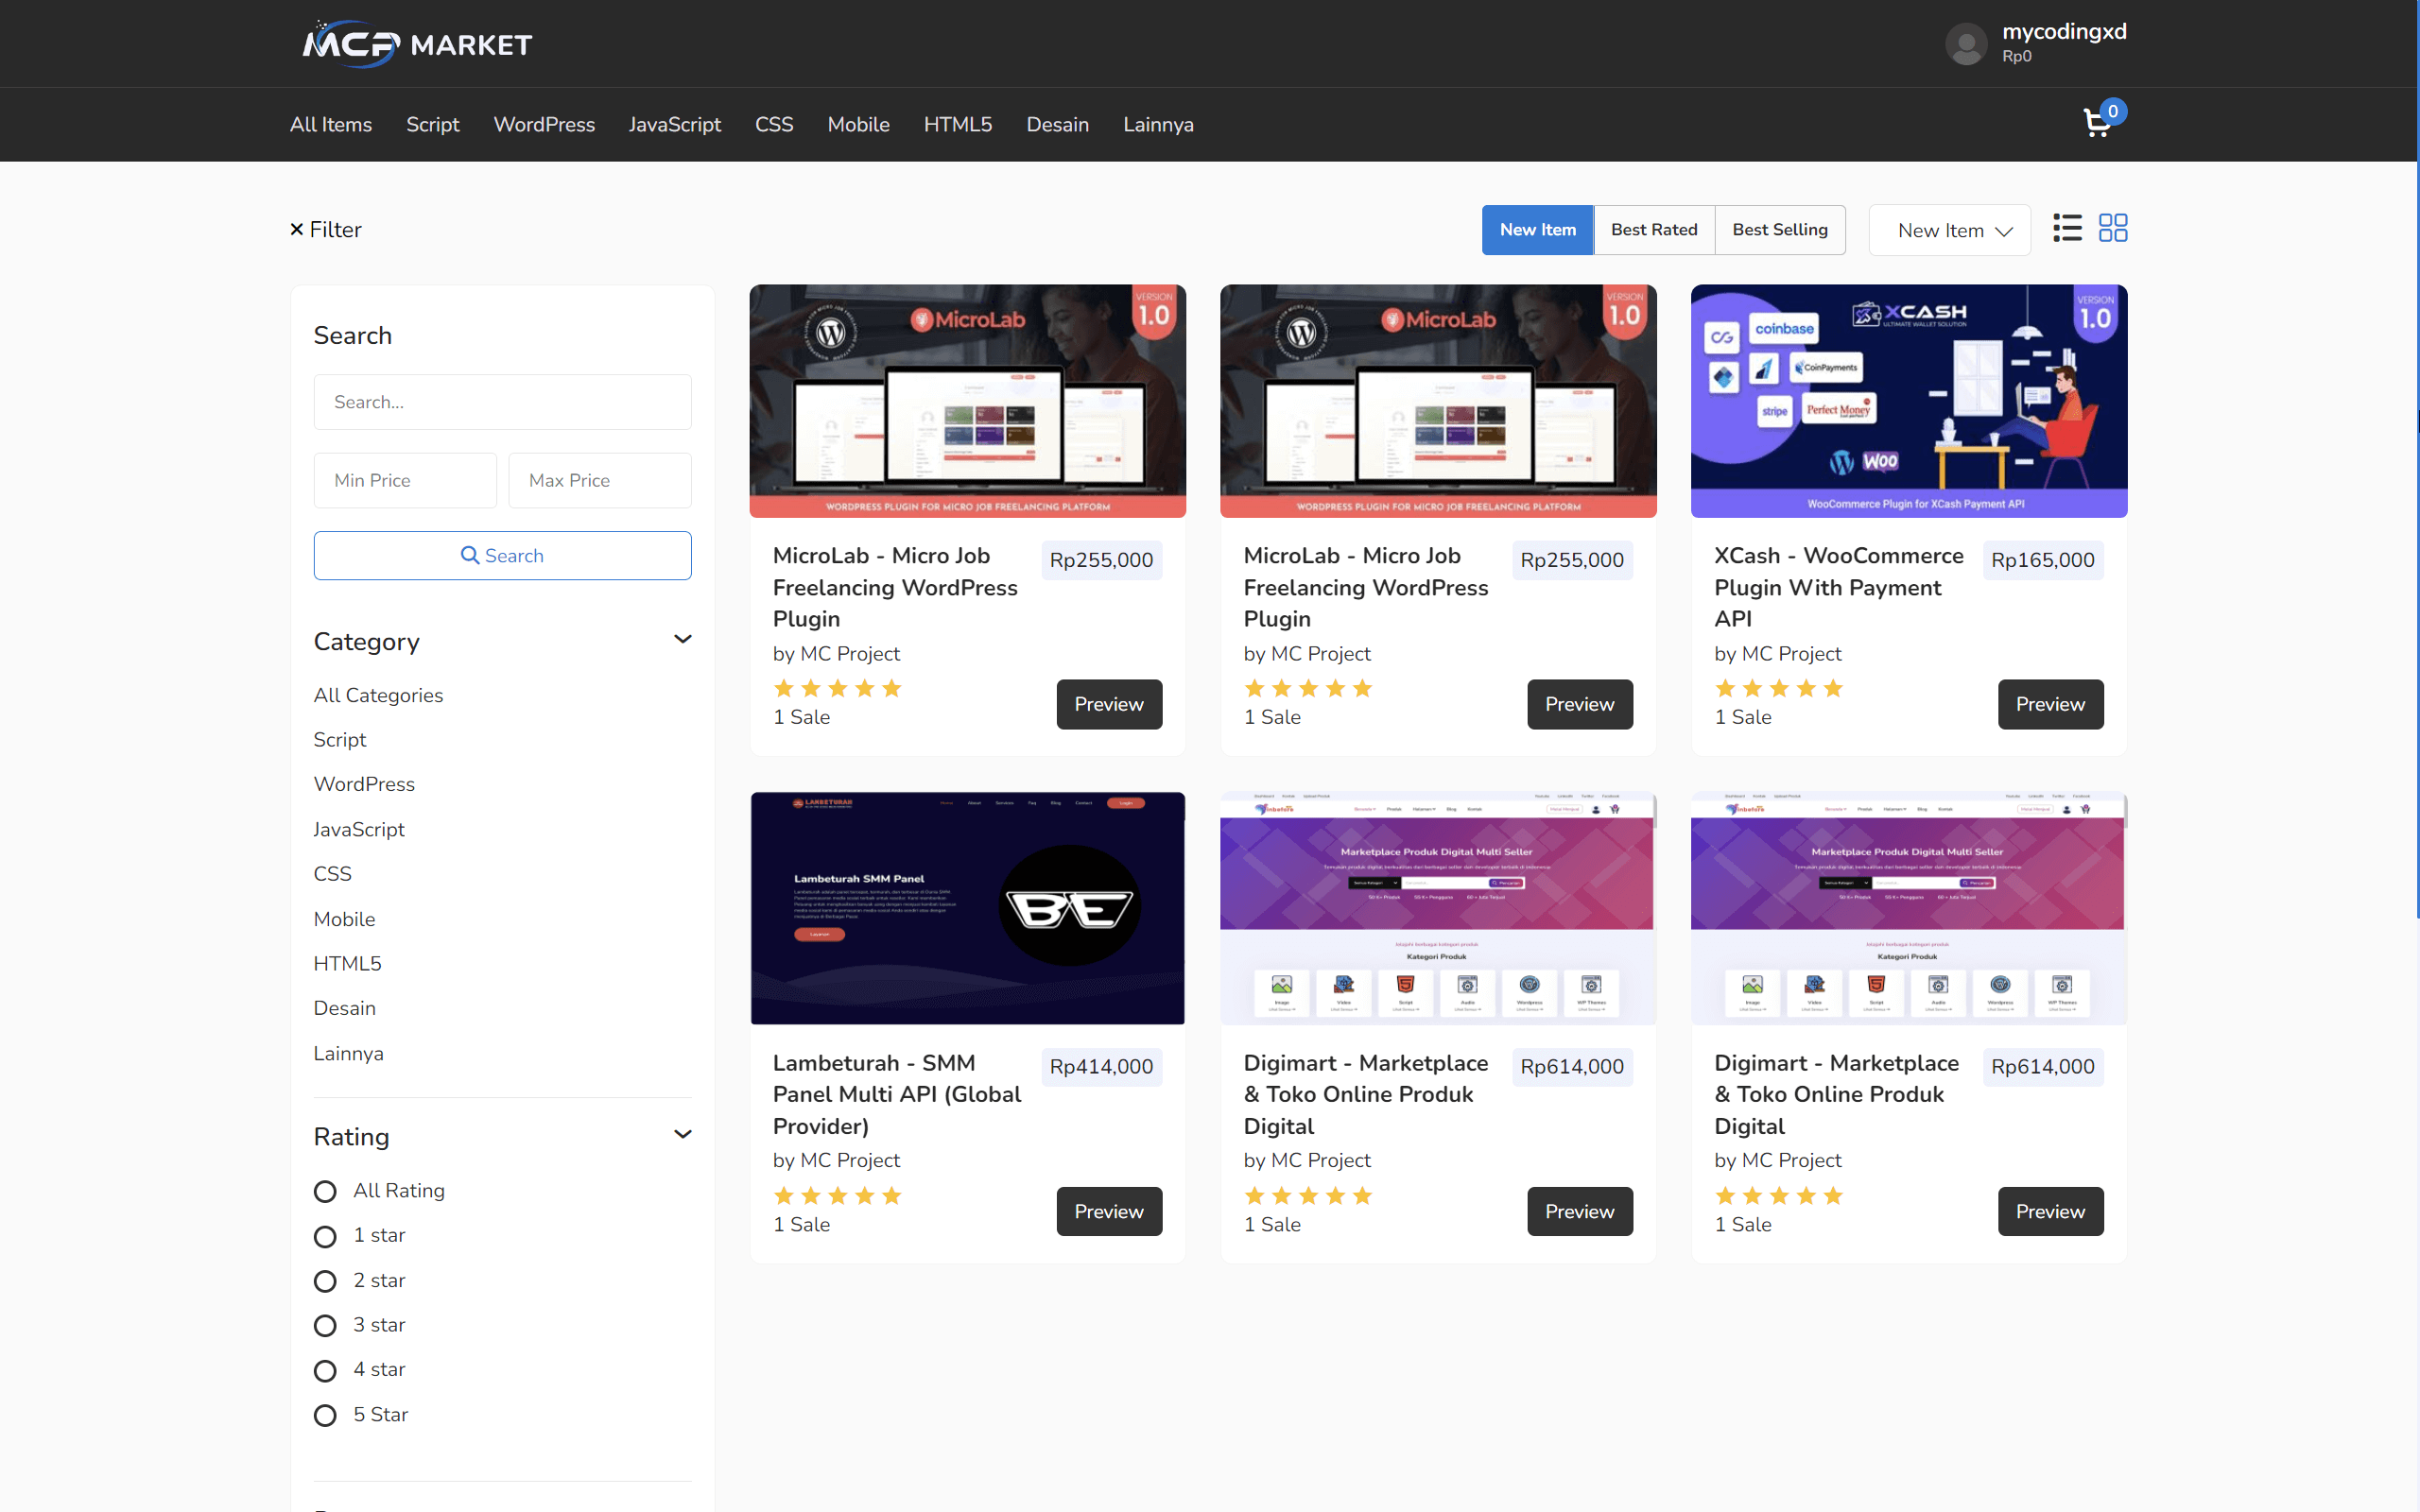Filter by All Categories in sidebar
The height and width of the screenshot is (1512, 2420).
[378, 695]
